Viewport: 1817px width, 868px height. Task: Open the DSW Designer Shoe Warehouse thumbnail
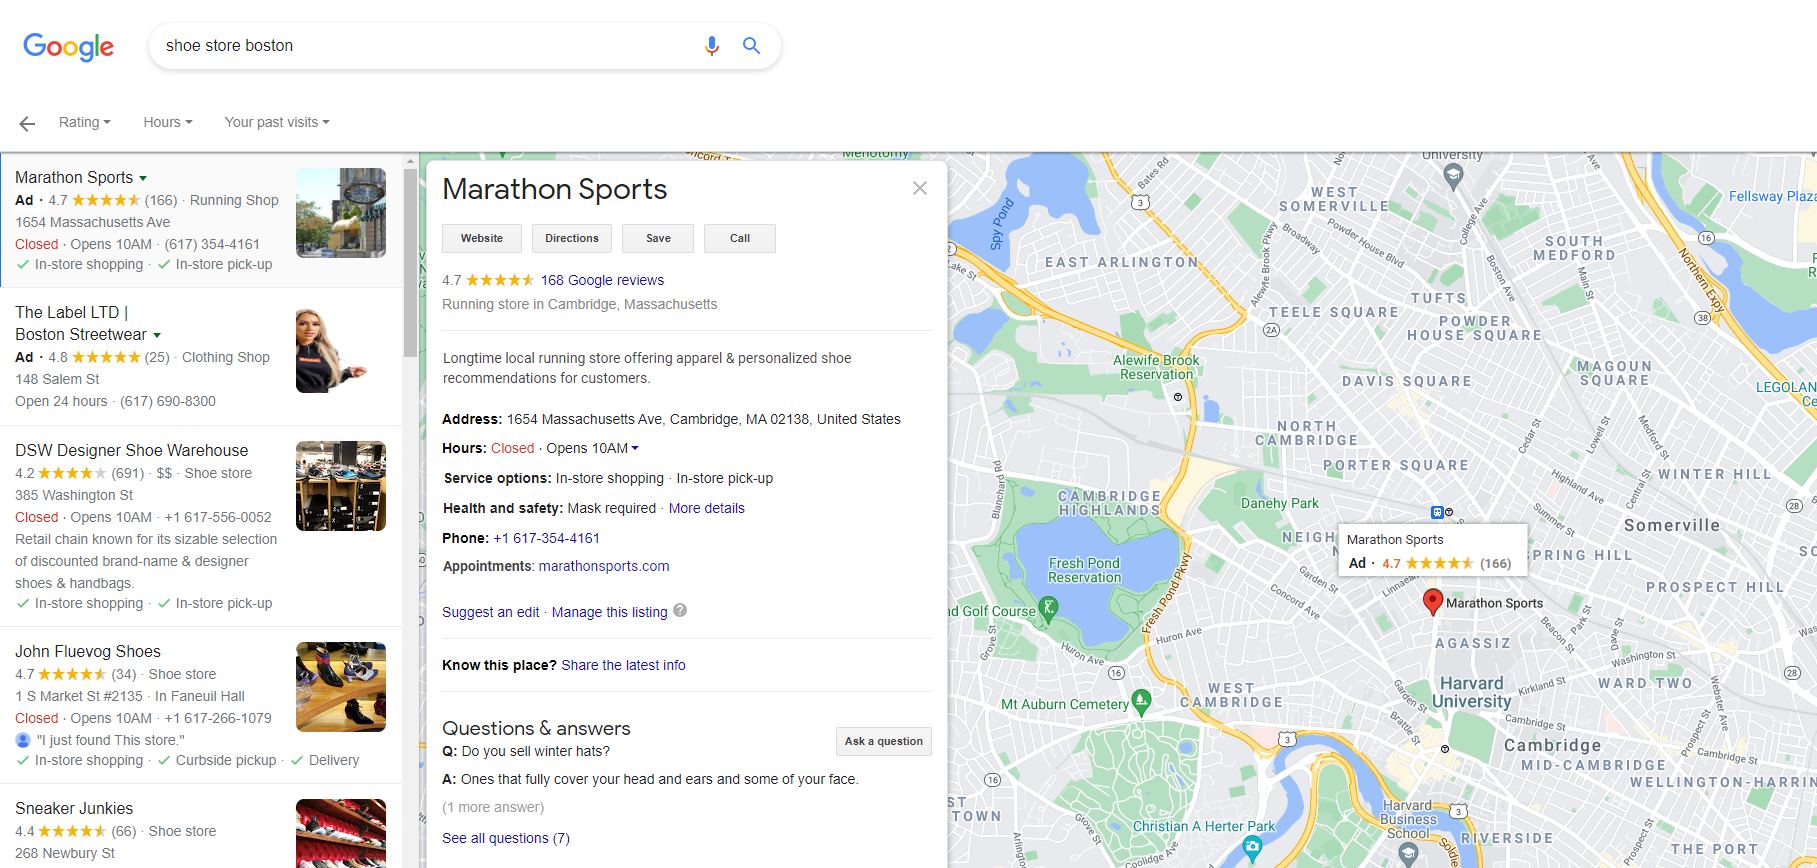point(341,486)
